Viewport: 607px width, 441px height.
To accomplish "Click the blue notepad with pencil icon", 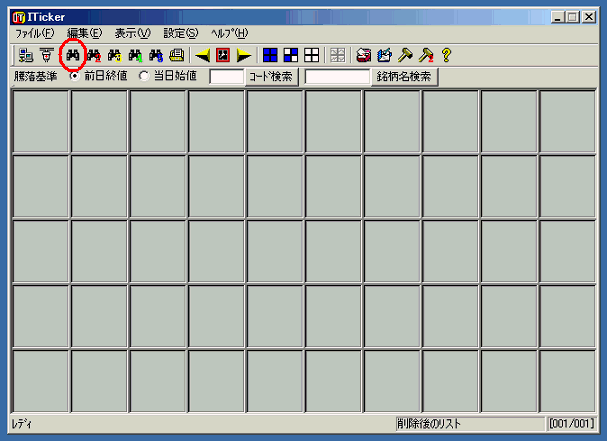I will 384,55.
